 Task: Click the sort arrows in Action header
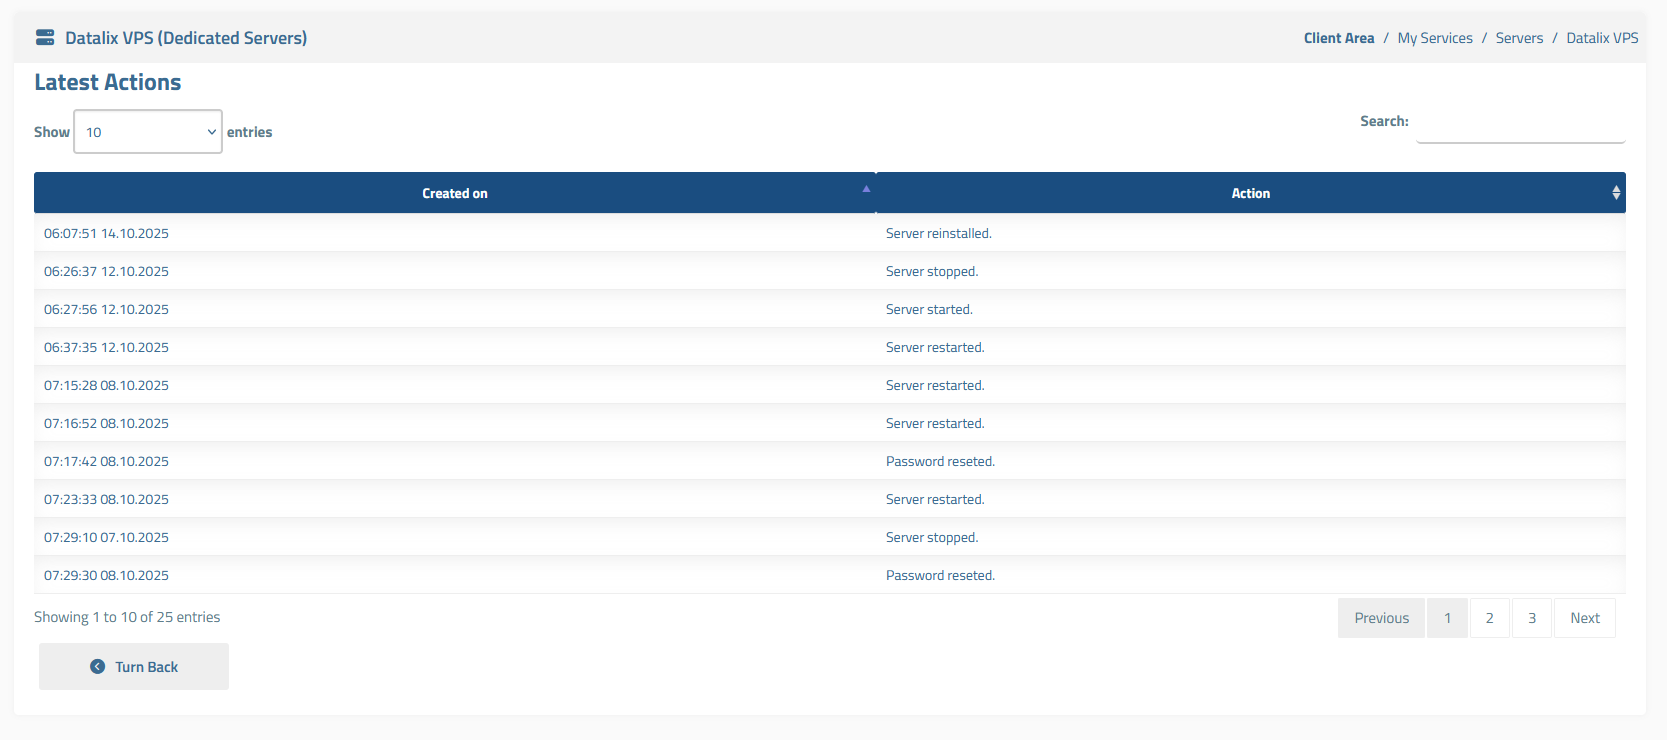[1615, 193]
